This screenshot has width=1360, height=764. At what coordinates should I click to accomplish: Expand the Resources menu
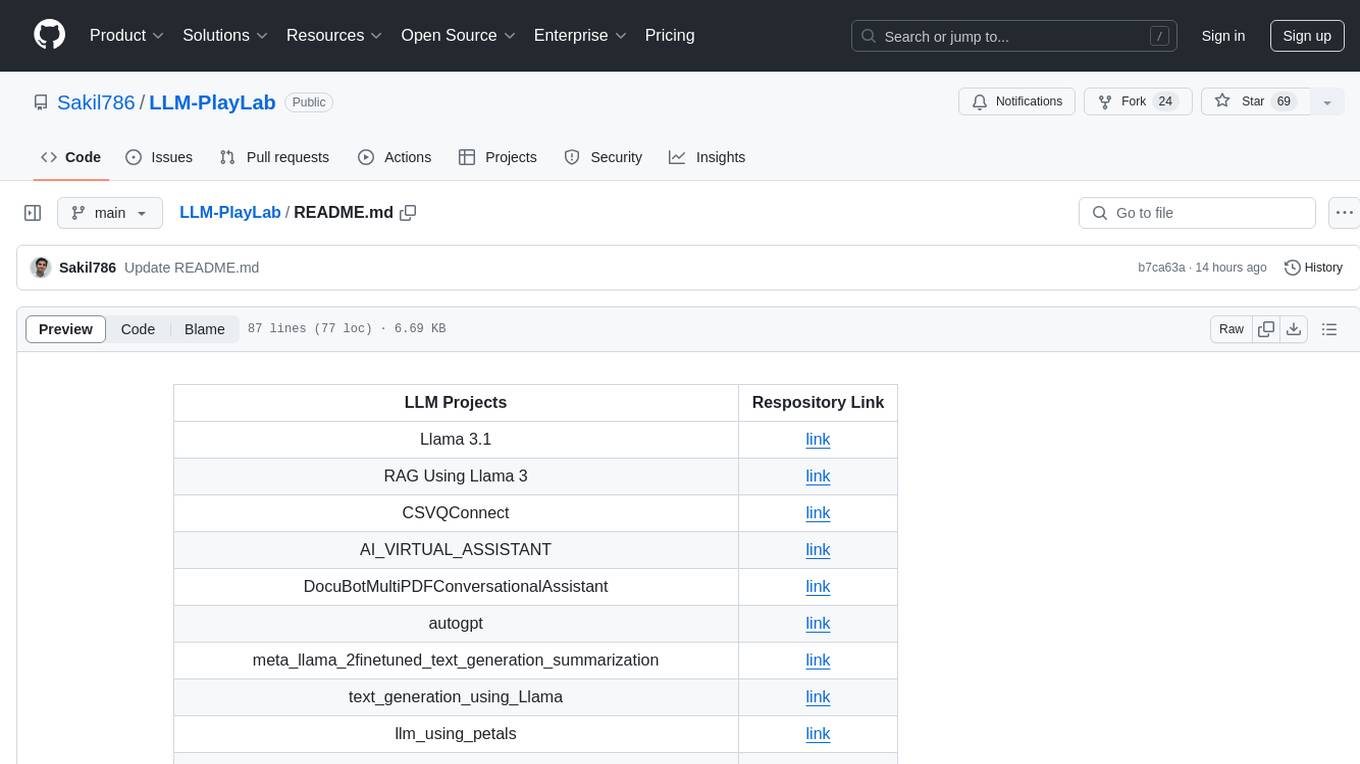(335, 35)
